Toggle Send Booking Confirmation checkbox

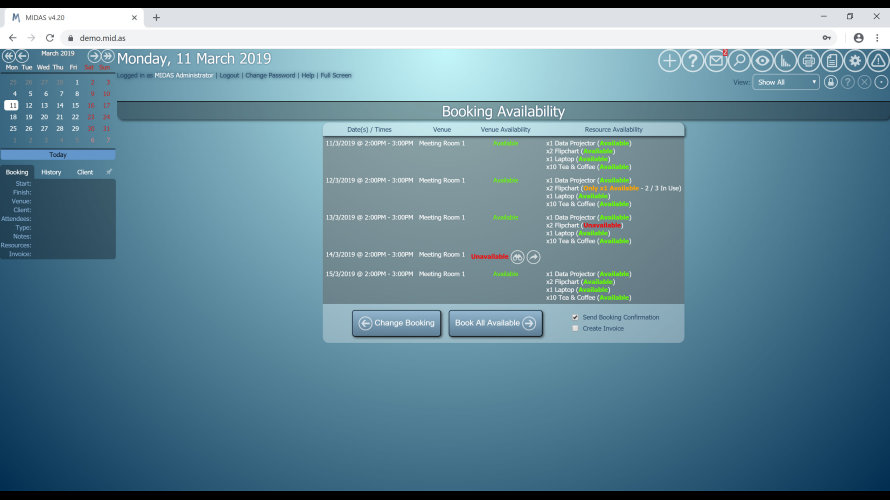coord(575,317)
